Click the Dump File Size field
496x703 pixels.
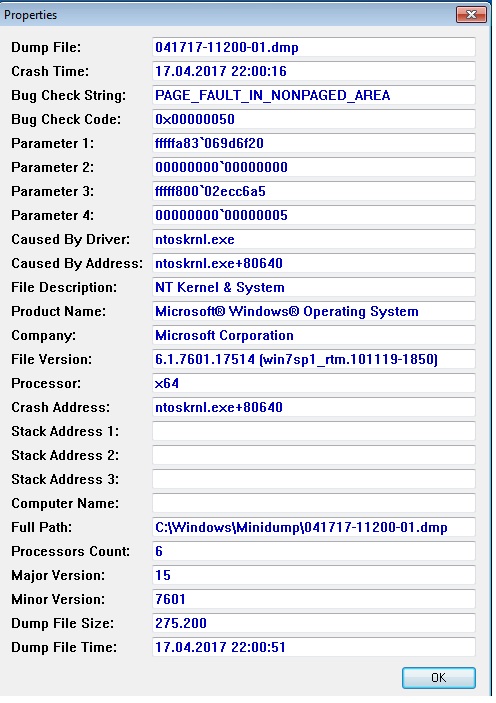click(313, 623)
